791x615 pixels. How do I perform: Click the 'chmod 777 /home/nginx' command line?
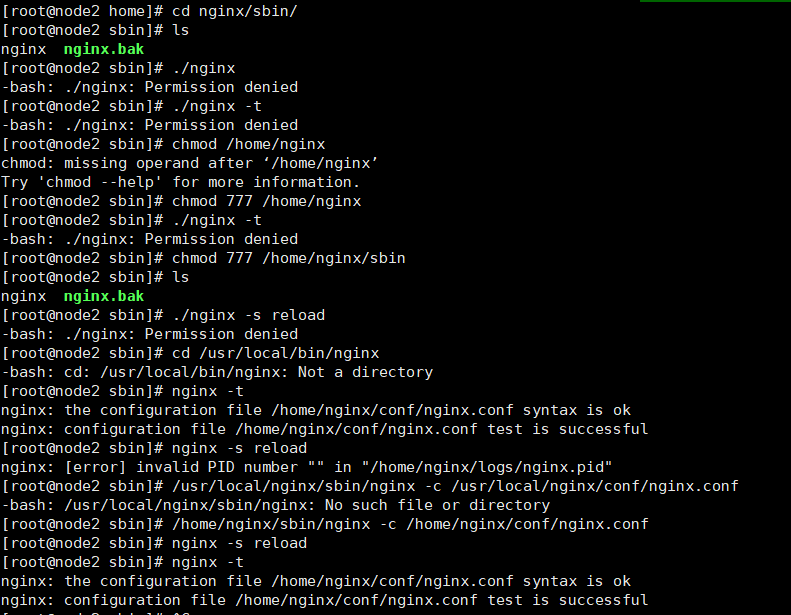266,201
